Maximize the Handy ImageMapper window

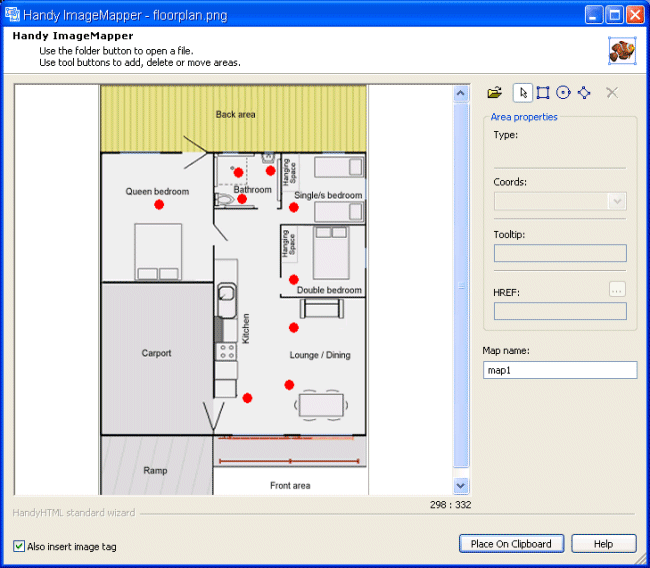614,15
